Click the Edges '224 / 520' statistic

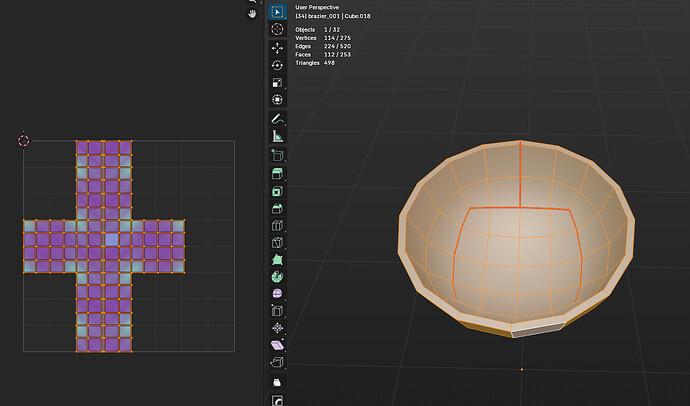click(338, 46)
